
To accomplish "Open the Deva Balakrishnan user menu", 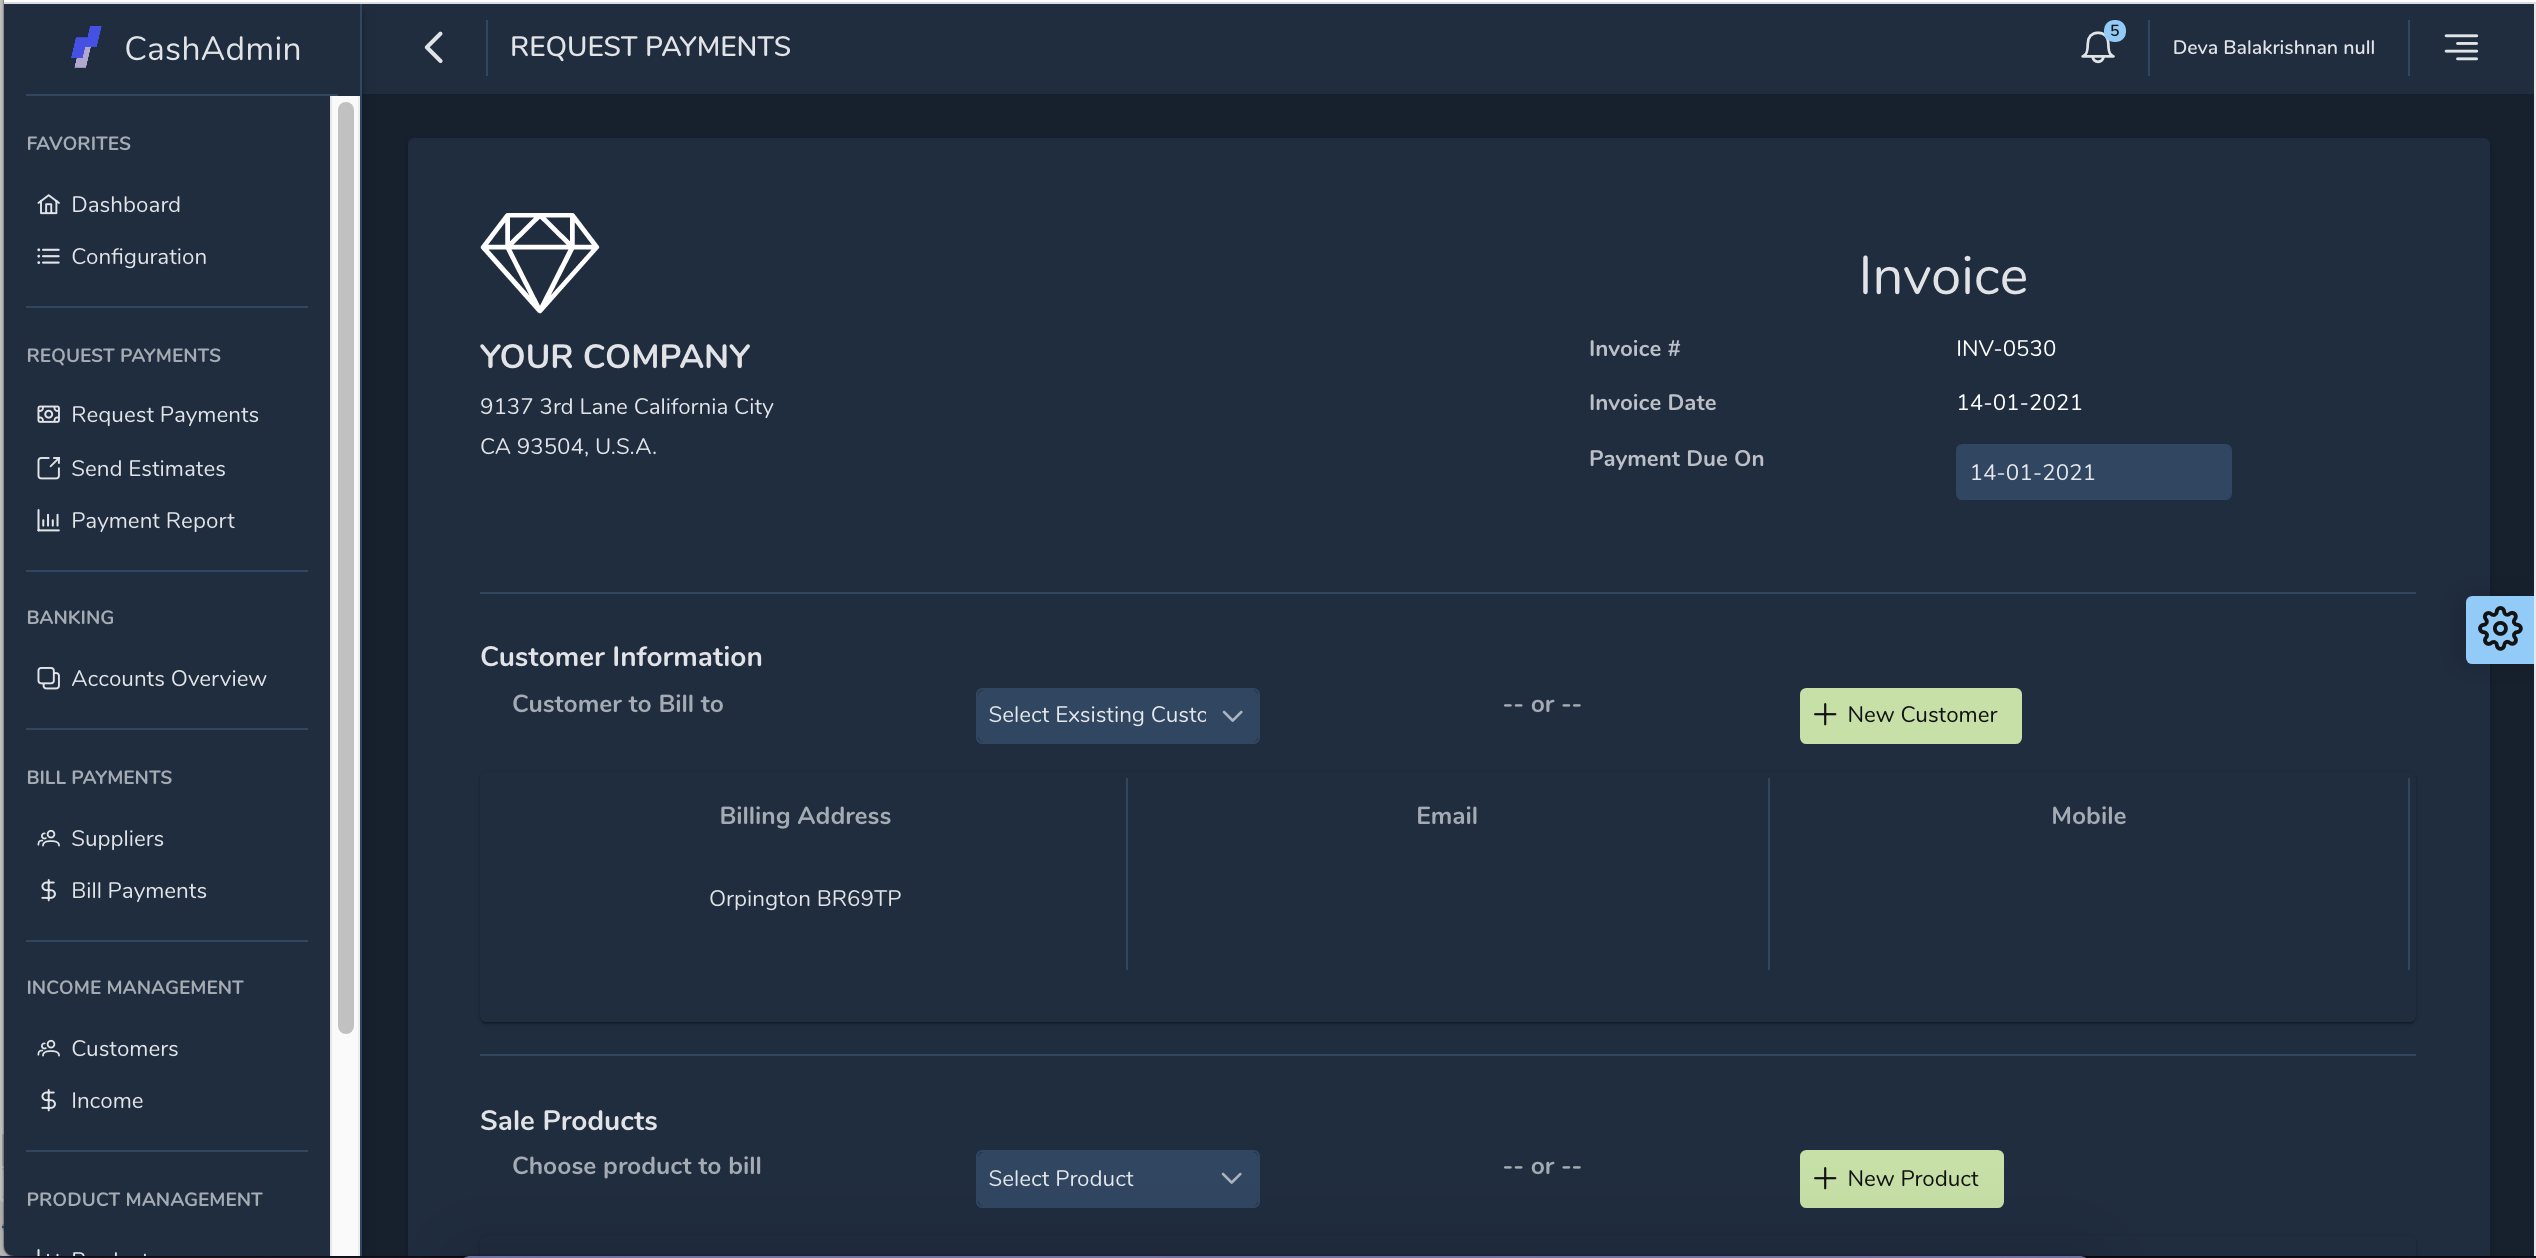I will pyautogui.click(x=2273, y=47).
